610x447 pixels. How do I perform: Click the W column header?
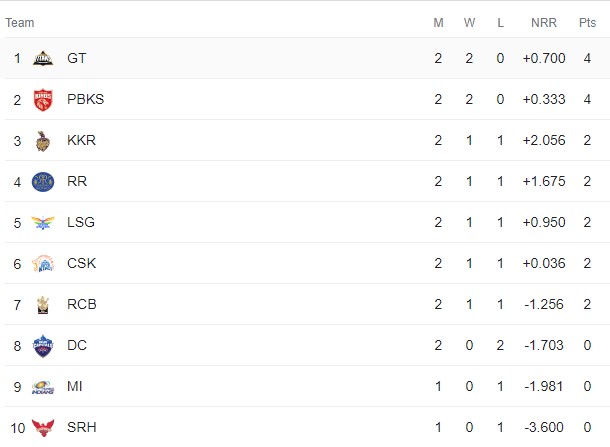(469, 23)
